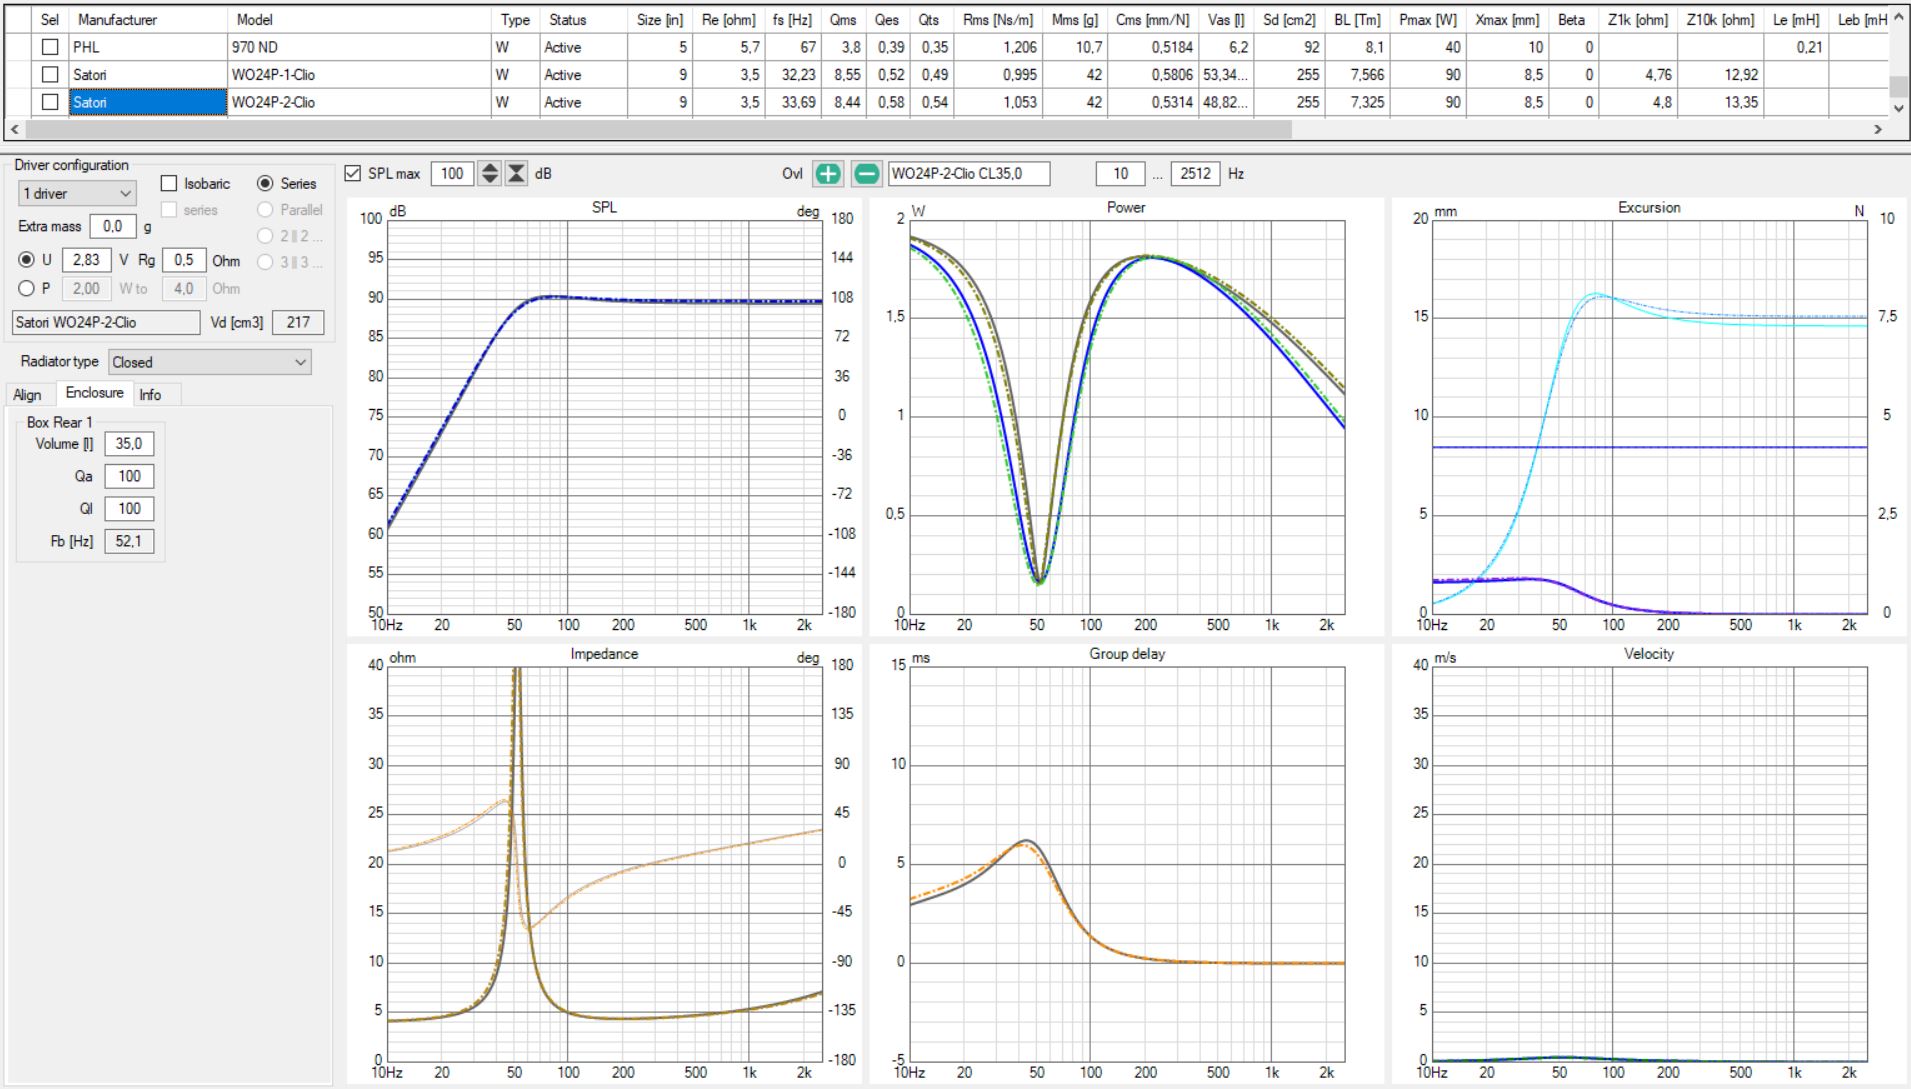Click the box Volume input field
1911x1089 pixels.
(x=129, y=444)
